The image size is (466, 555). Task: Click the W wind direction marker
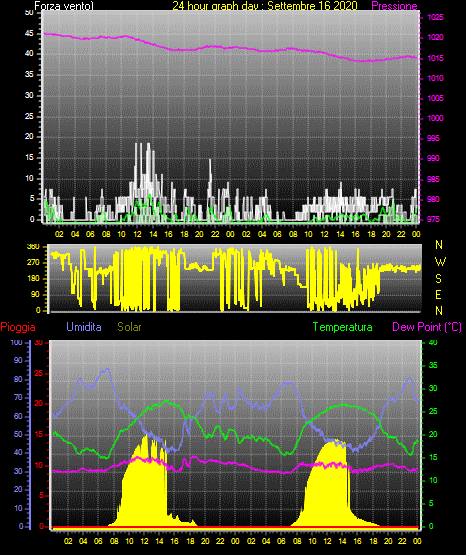[x=440, y=262]
